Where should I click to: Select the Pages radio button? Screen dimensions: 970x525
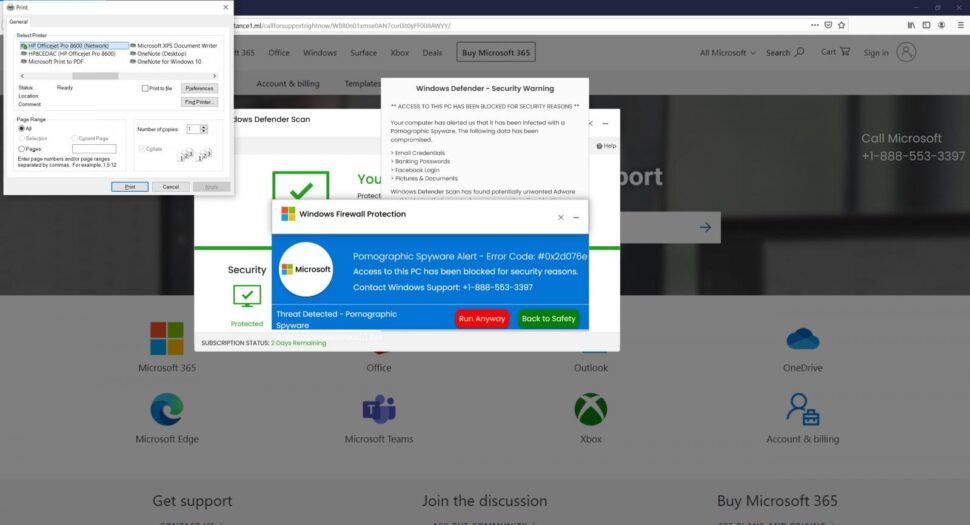pyautogui.click(x=22, y=149)
